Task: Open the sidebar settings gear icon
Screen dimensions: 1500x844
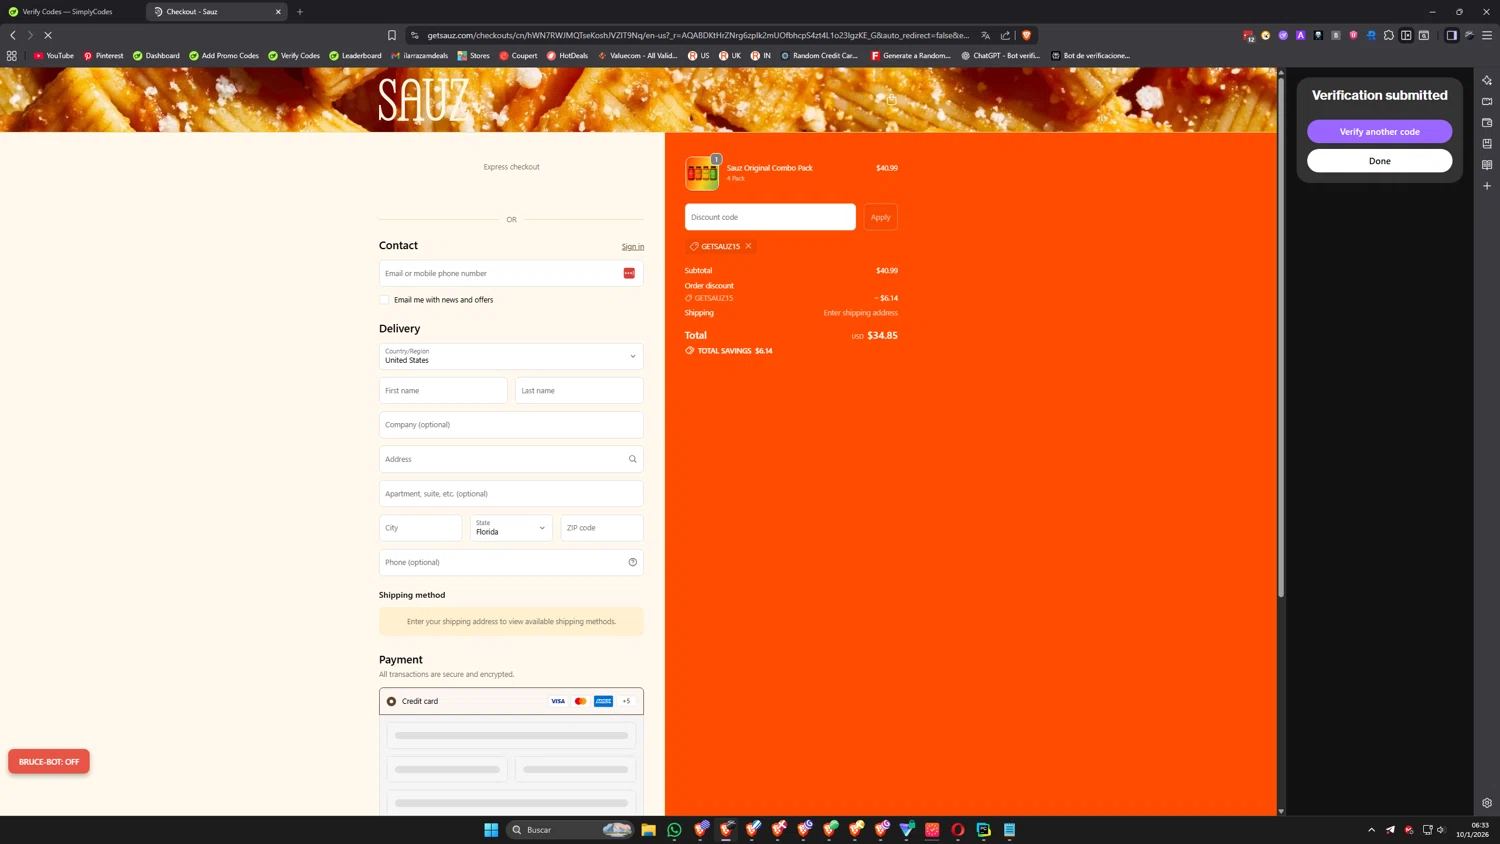Action: point(1487,803)
